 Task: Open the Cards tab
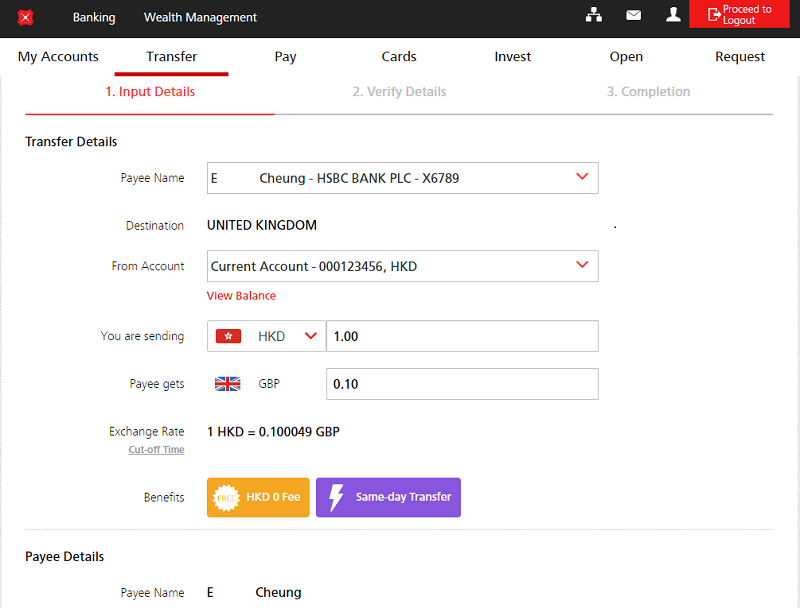[398, 57]
